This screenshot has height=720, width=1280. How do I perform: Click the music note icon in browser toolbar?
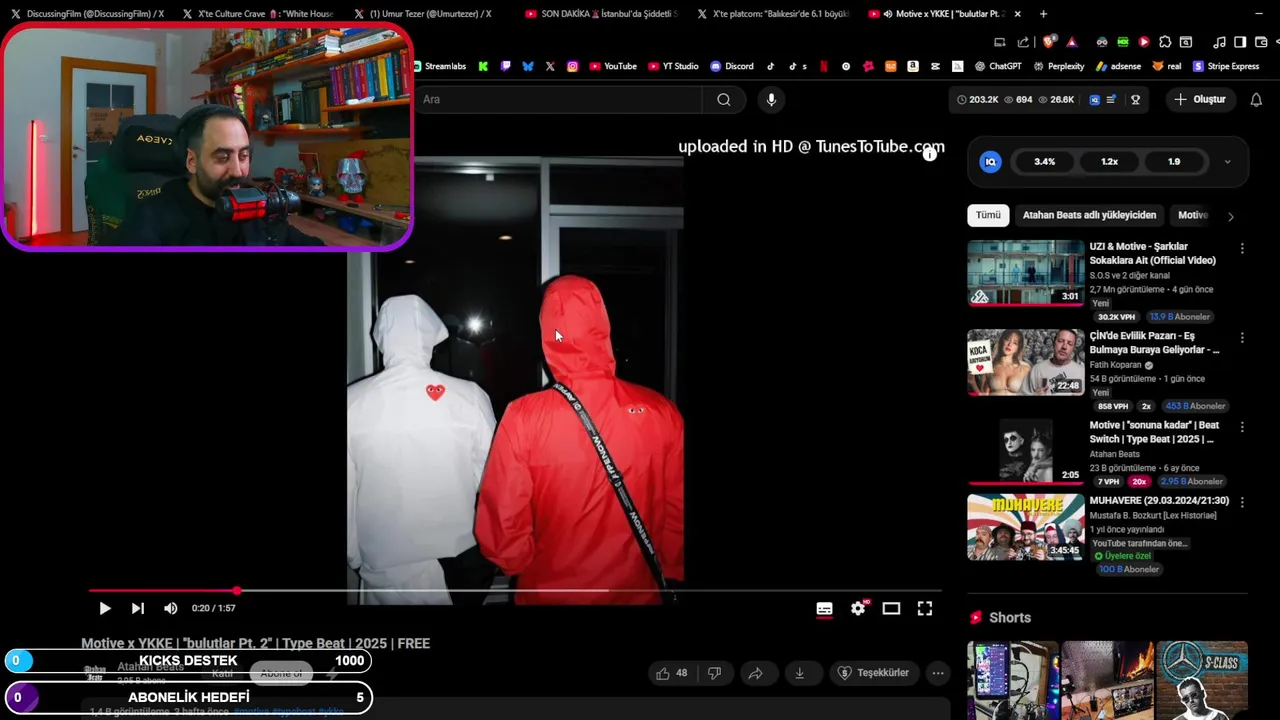click(1219, 42)
